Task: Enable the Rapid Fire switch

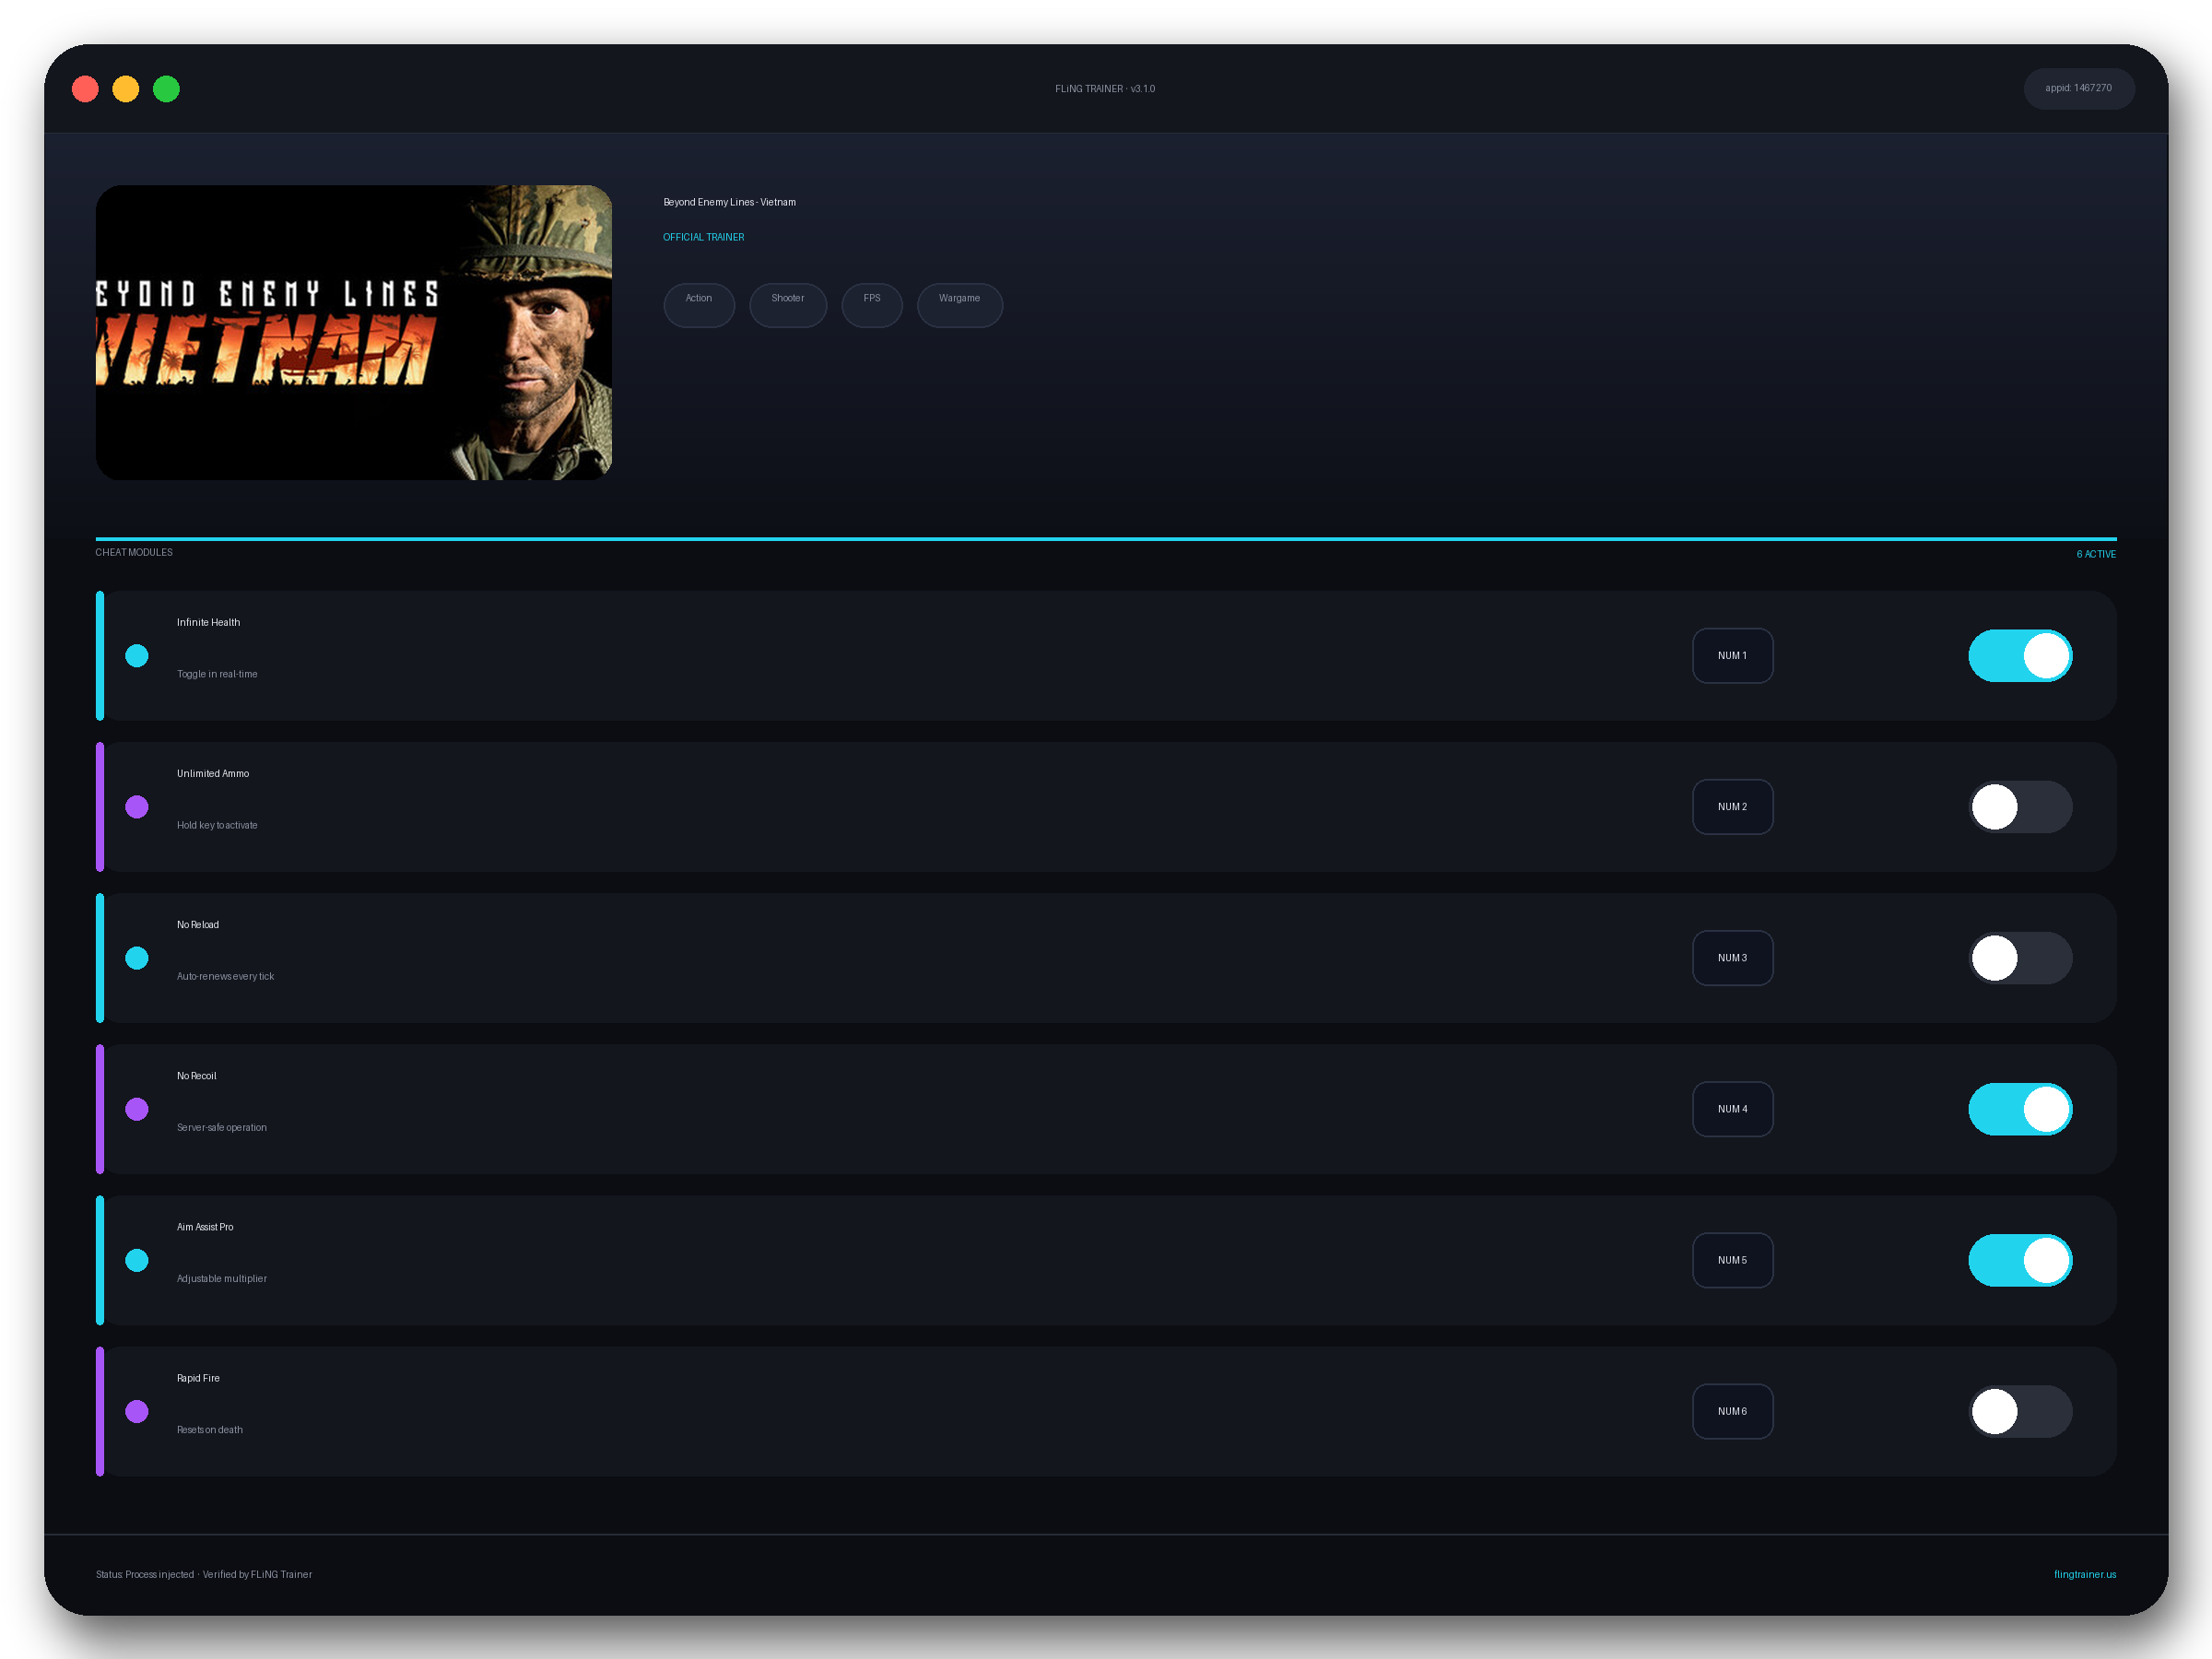Action: click(2020, 1411)
